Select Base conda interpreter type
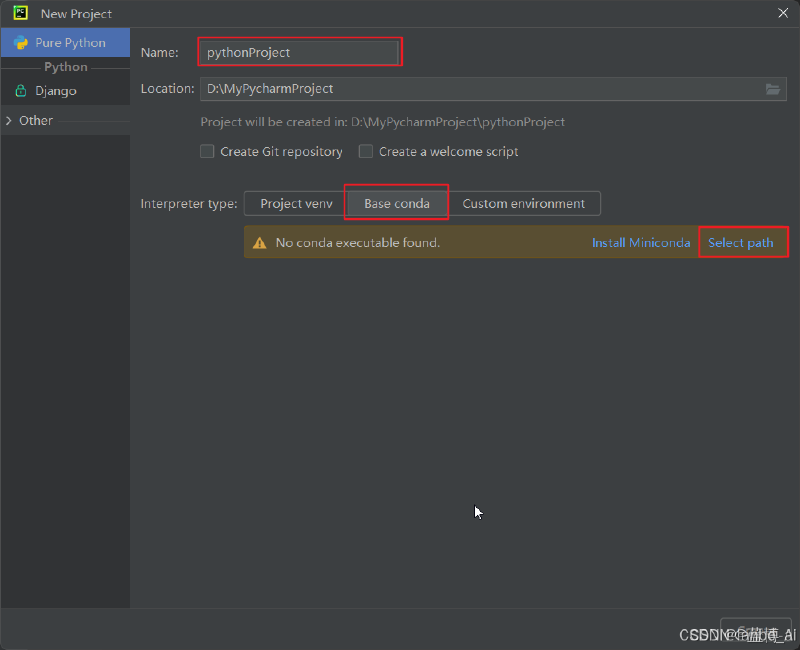Image resolution: width=800 pixels, height=650 pixels. (396, 204)
